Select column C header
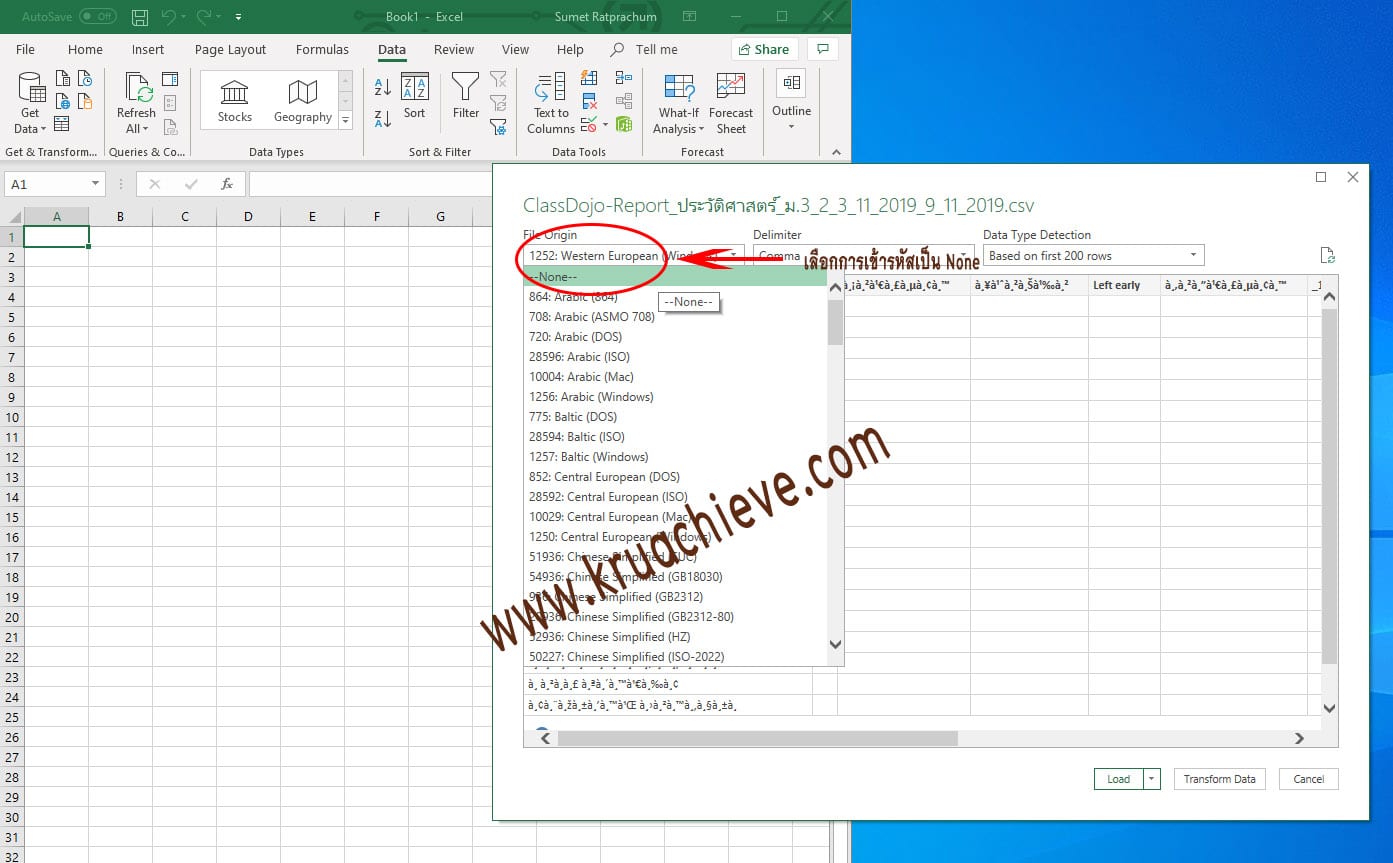1393x863 pixels. (184, 216)
